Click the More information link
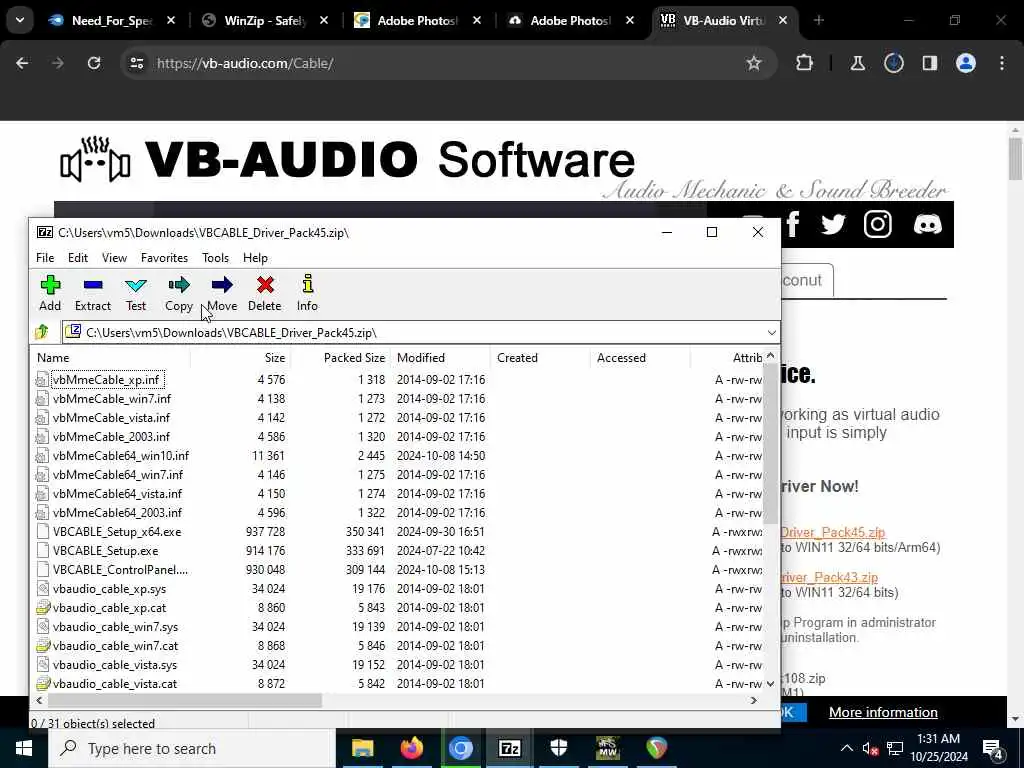Image resolution: width=1024 pixels, height=768 pixels. [883, 712]
